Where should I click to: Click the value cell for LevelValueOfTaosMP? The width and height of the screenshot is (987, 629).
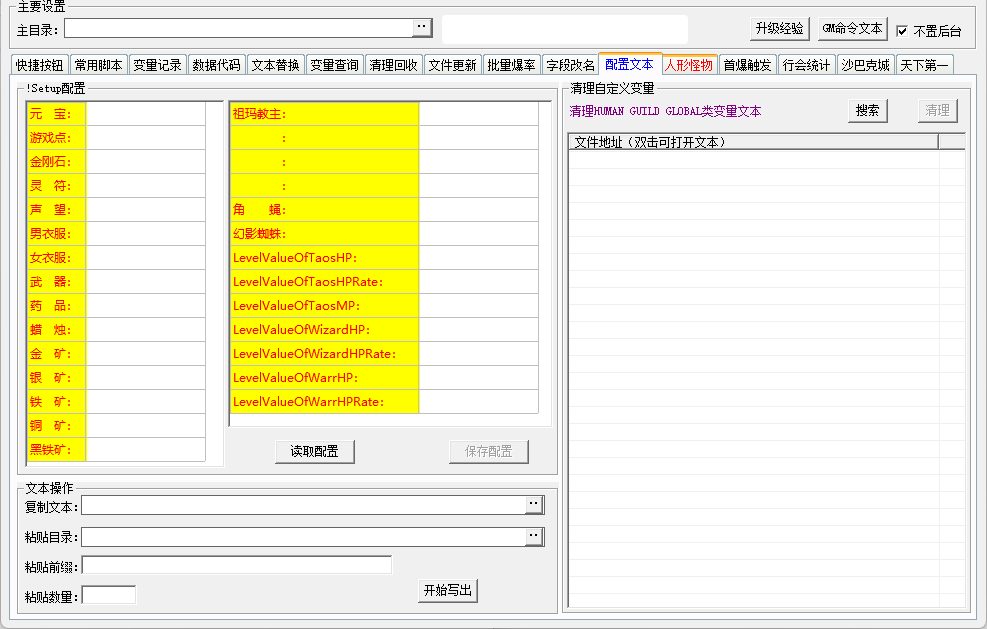click(x=478, y=306)
